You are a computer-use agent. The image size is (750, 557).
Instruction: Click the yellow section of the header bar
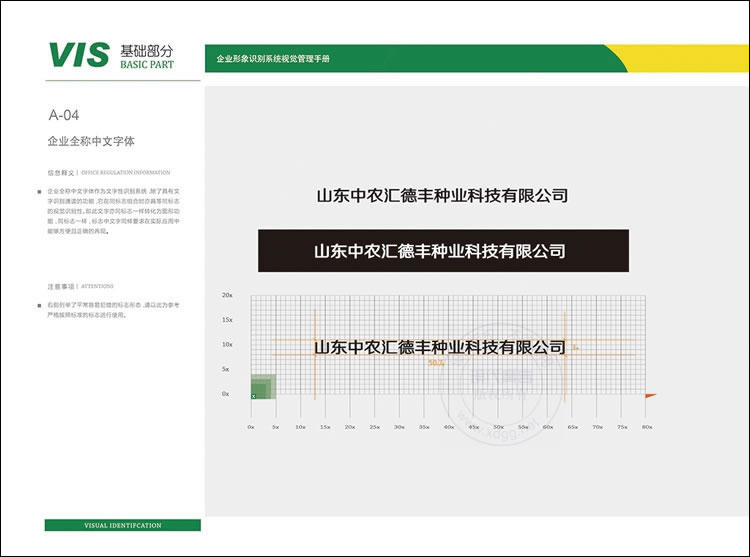pos(680,58)
